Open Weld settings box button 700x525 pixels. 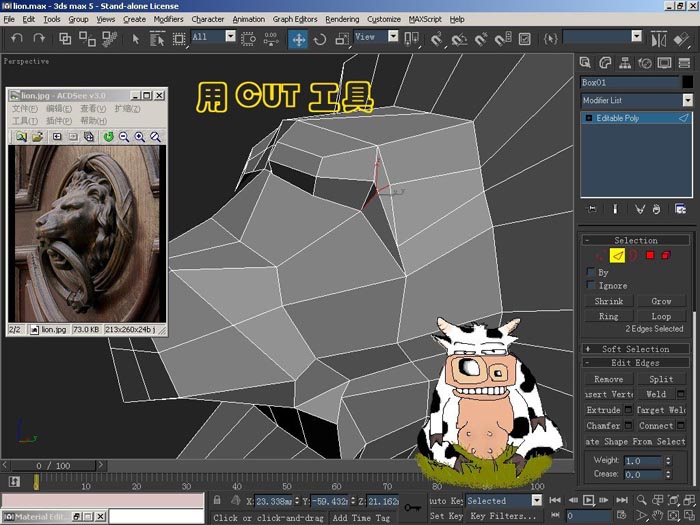681,394
